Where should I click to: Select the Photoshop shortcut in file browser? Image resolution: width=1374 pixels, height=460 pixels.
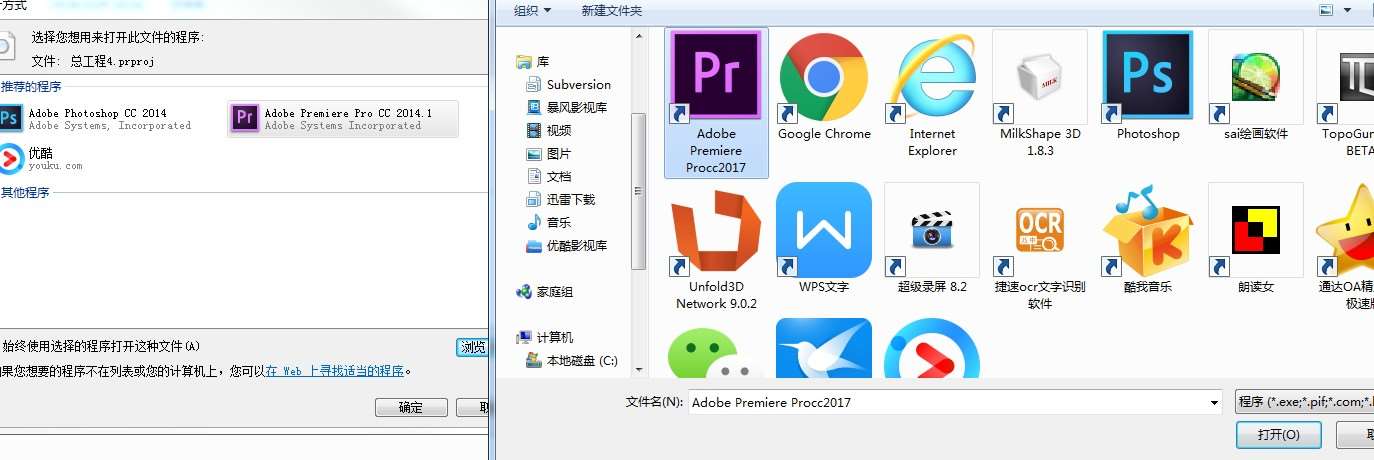(1148, 85)
